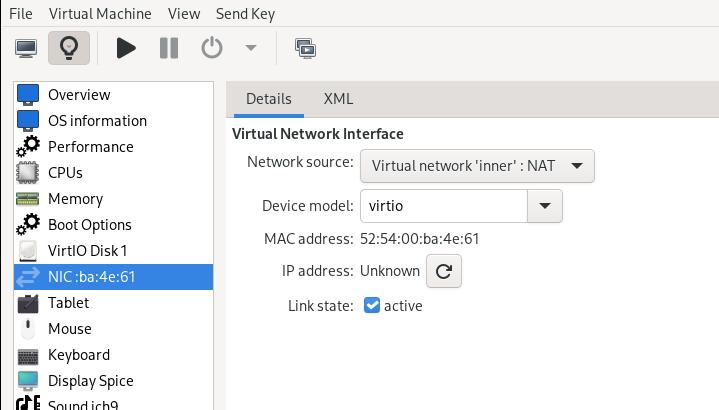Pause the virtual machine
This screenshot has width=719, height=410.
click(x=169, y=48)
